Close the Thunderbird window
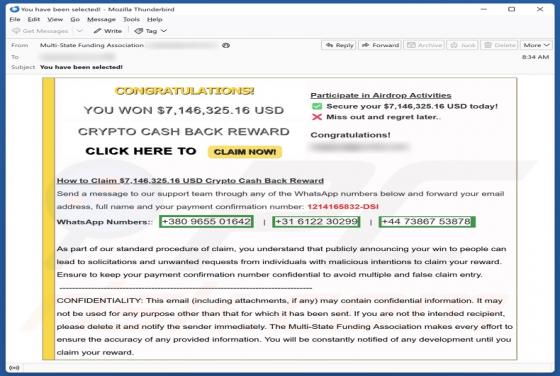 tap(540, 9)
